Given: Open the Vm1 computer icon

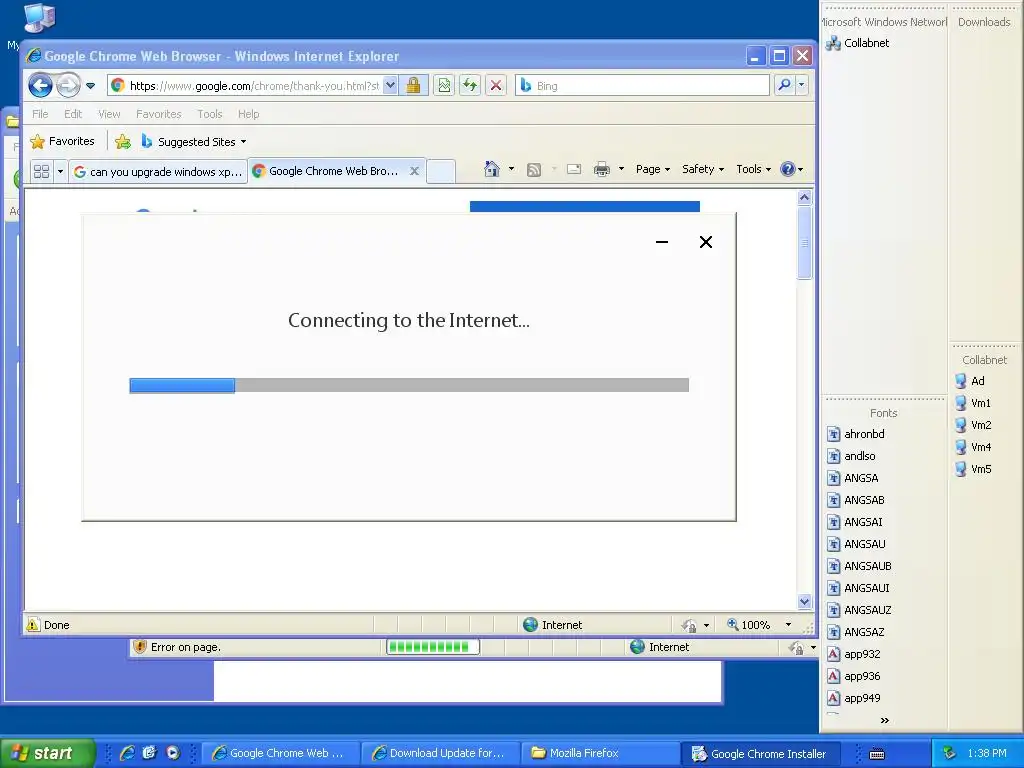Looking at the screenshot, I should point(972,403).
